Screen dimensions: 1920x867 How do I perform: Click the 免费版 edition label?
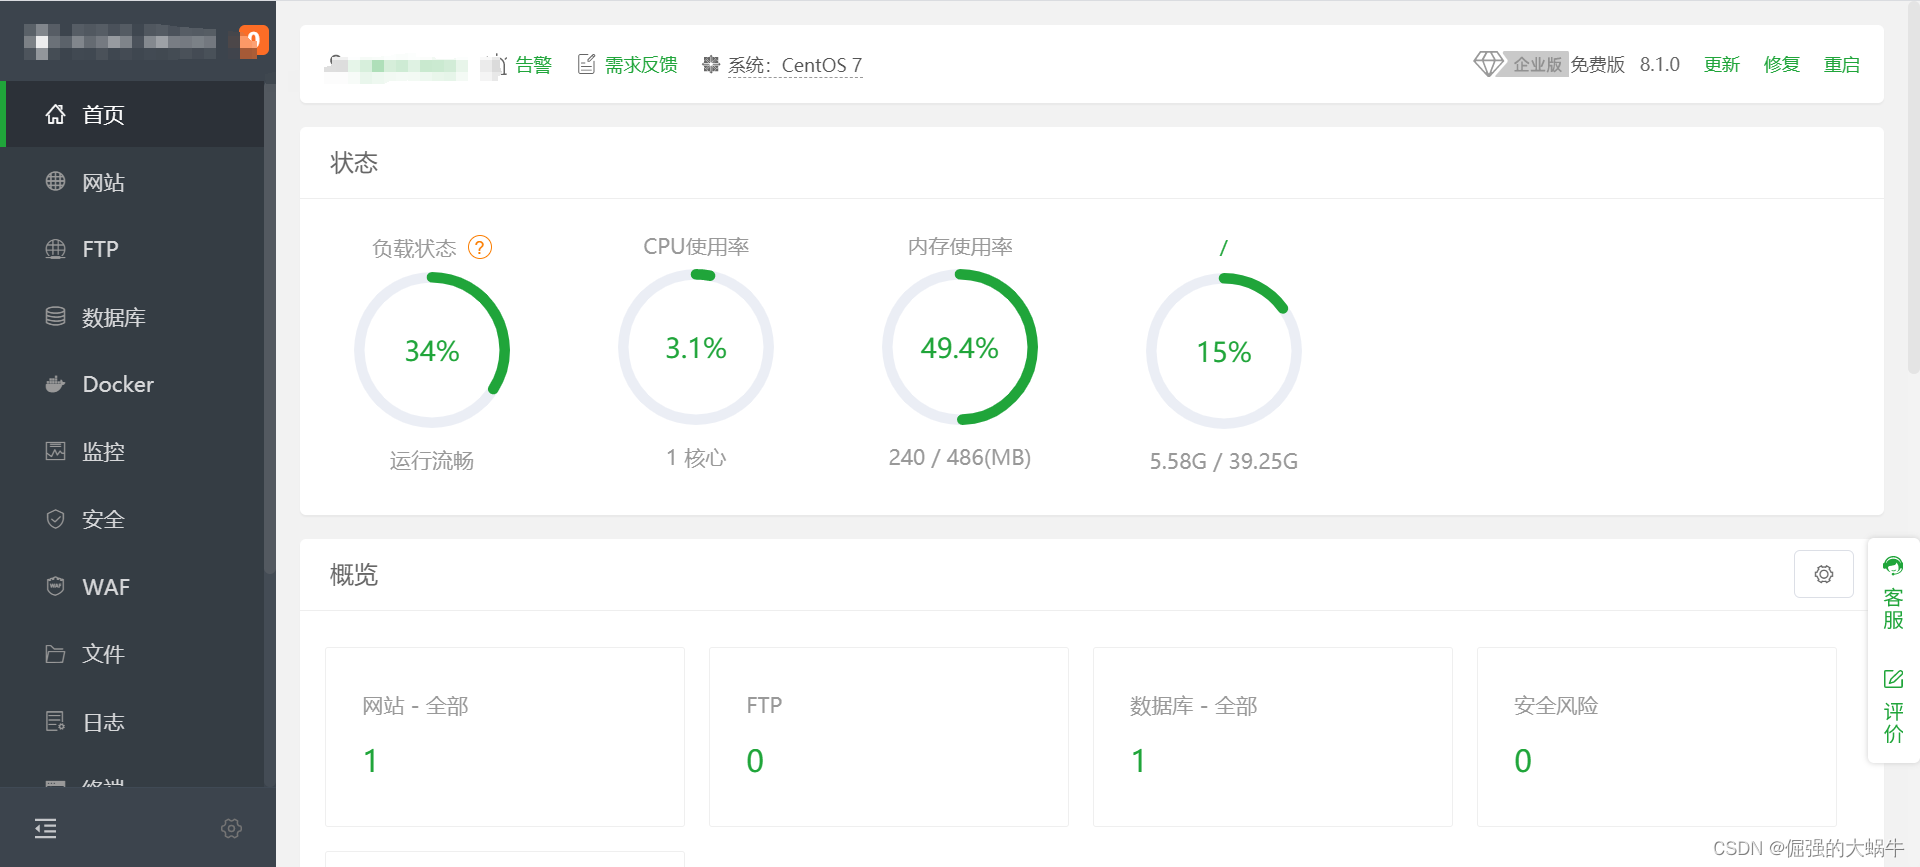pos(1598,65)
